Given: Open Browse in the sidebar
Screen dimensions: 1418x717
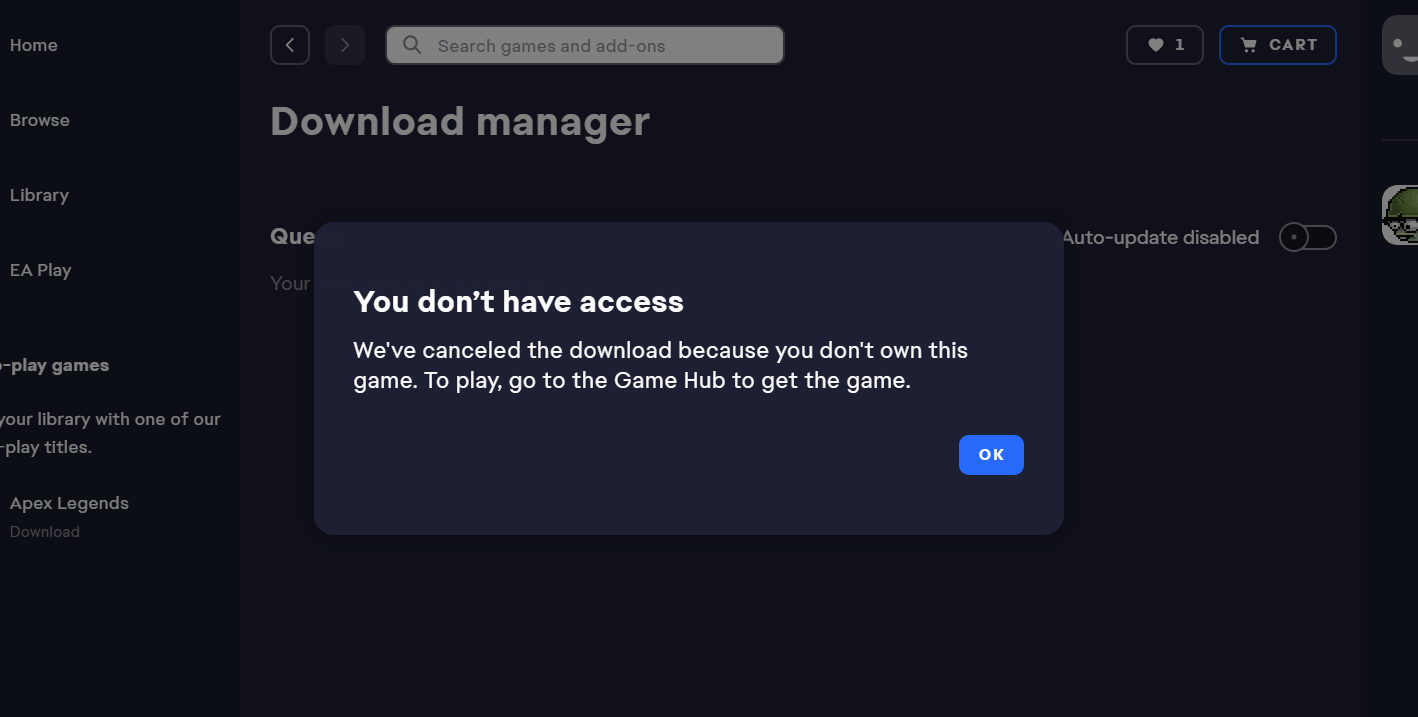Looking at the screenshot, I should click(40, 120).
